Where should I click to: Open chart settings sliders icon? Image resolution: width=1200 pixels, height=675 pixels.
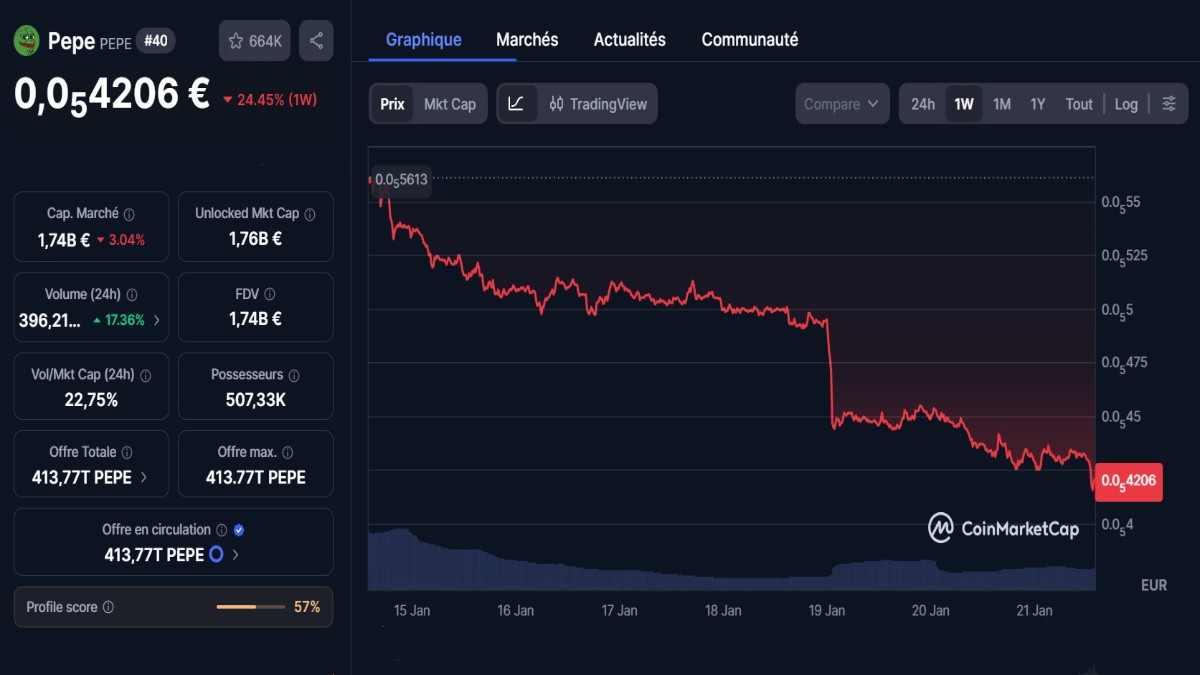click(x=1169, y=104)
